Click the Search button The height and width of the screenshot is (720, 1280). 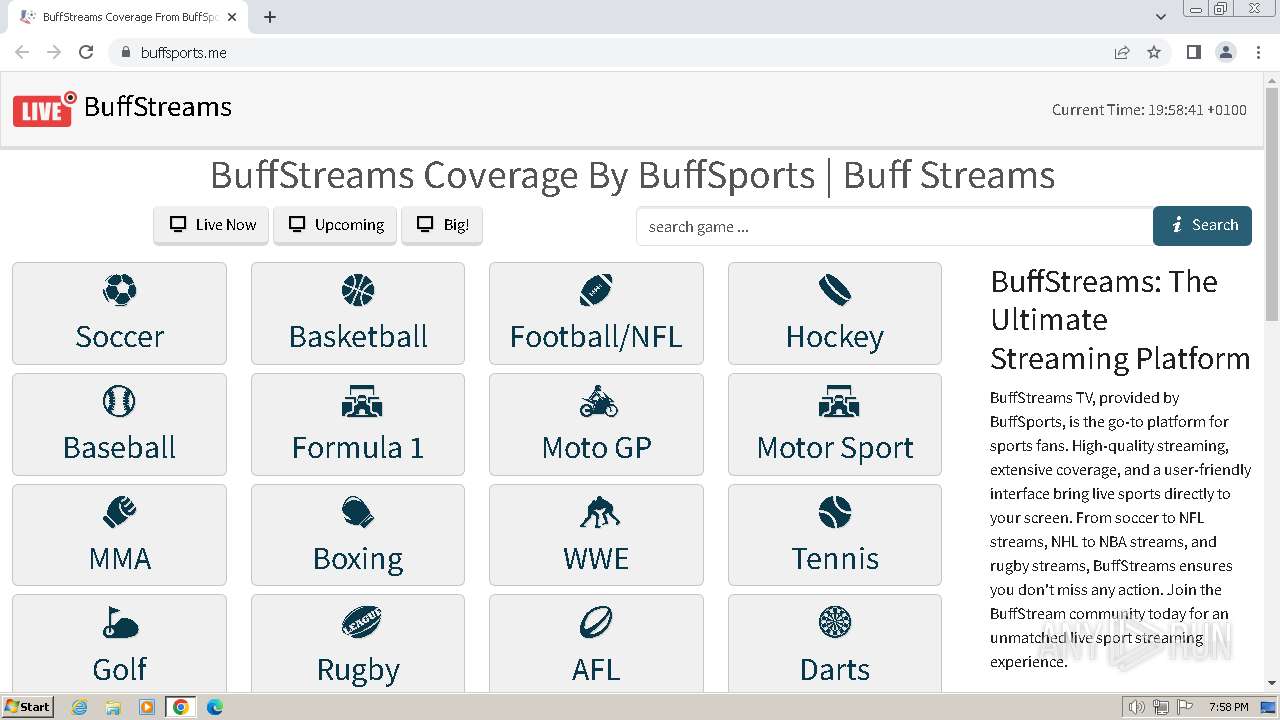tap(1202, 225)
